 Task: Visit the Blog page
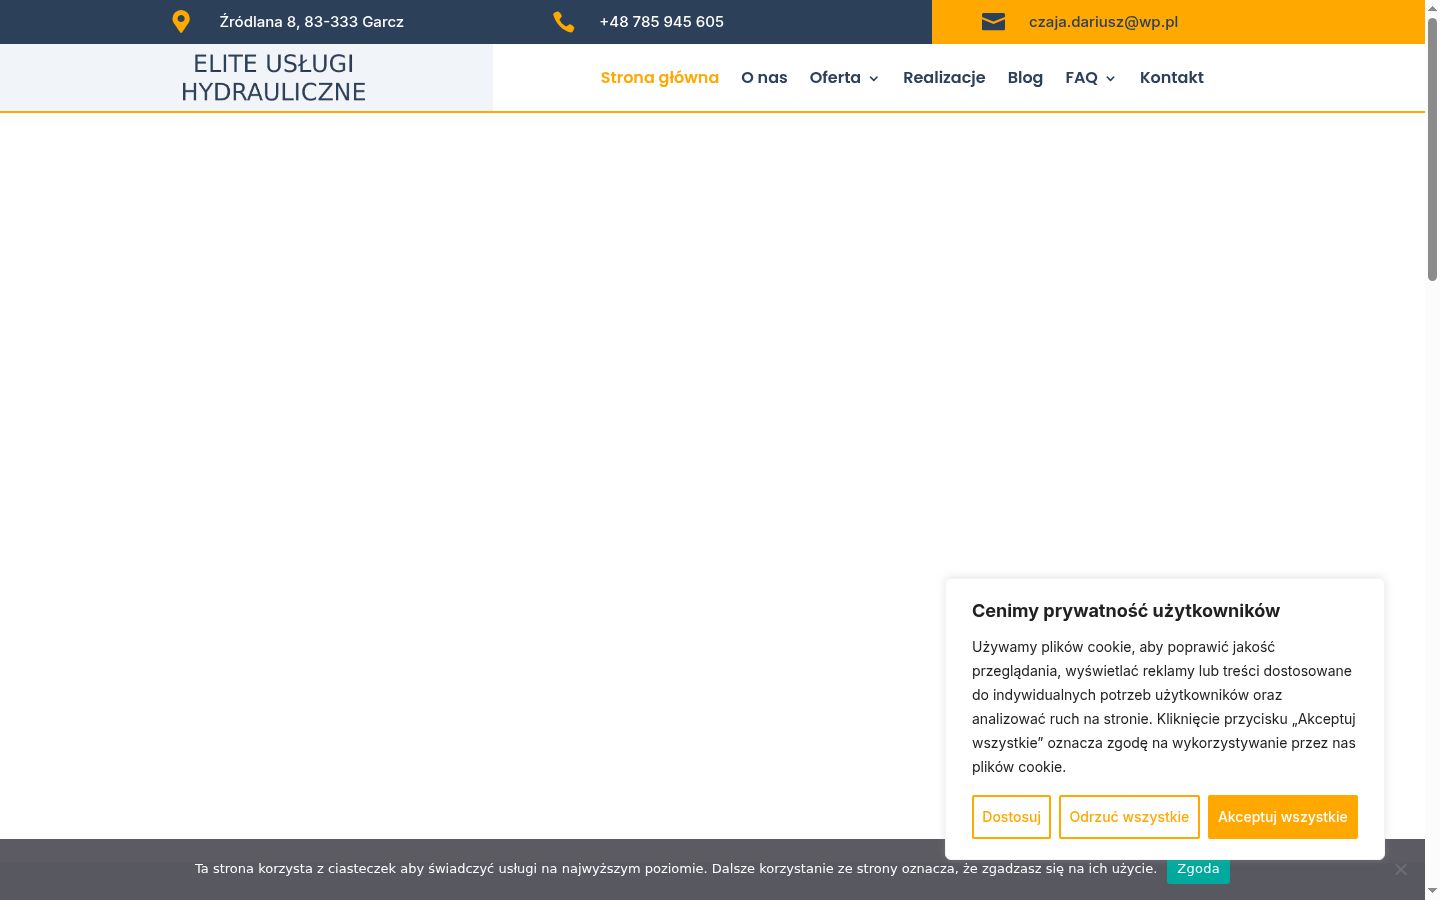click(x=1025, y=78)
